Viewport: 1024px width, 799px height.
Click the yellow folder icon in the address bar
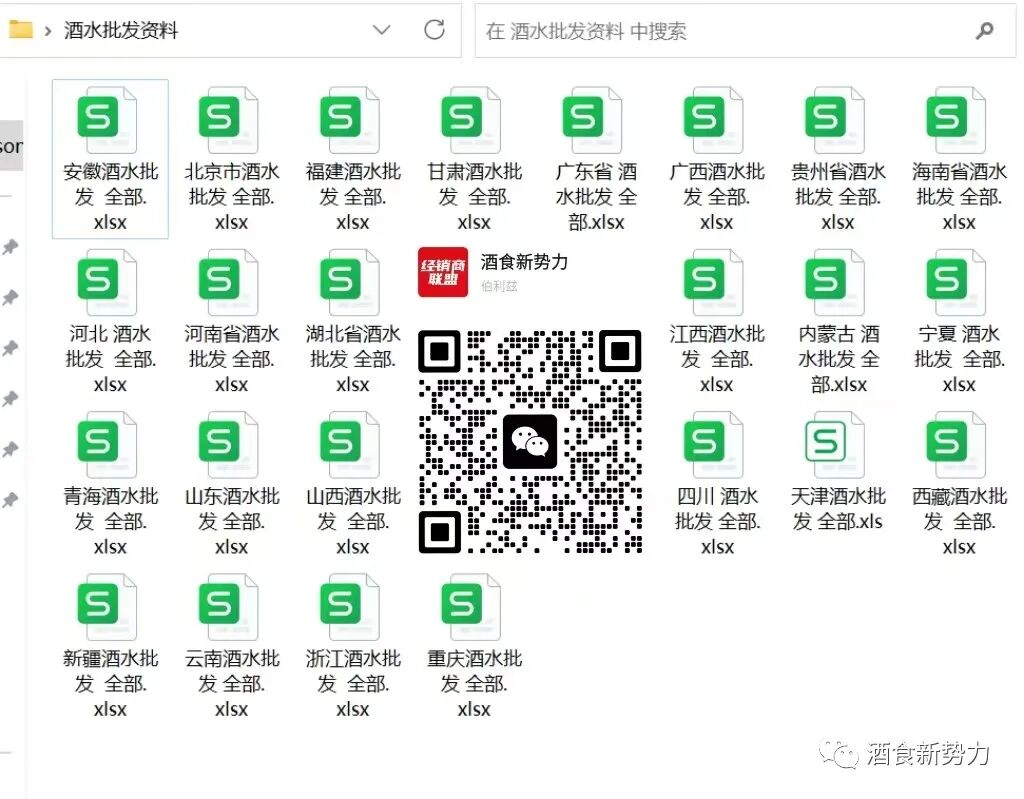19,30
